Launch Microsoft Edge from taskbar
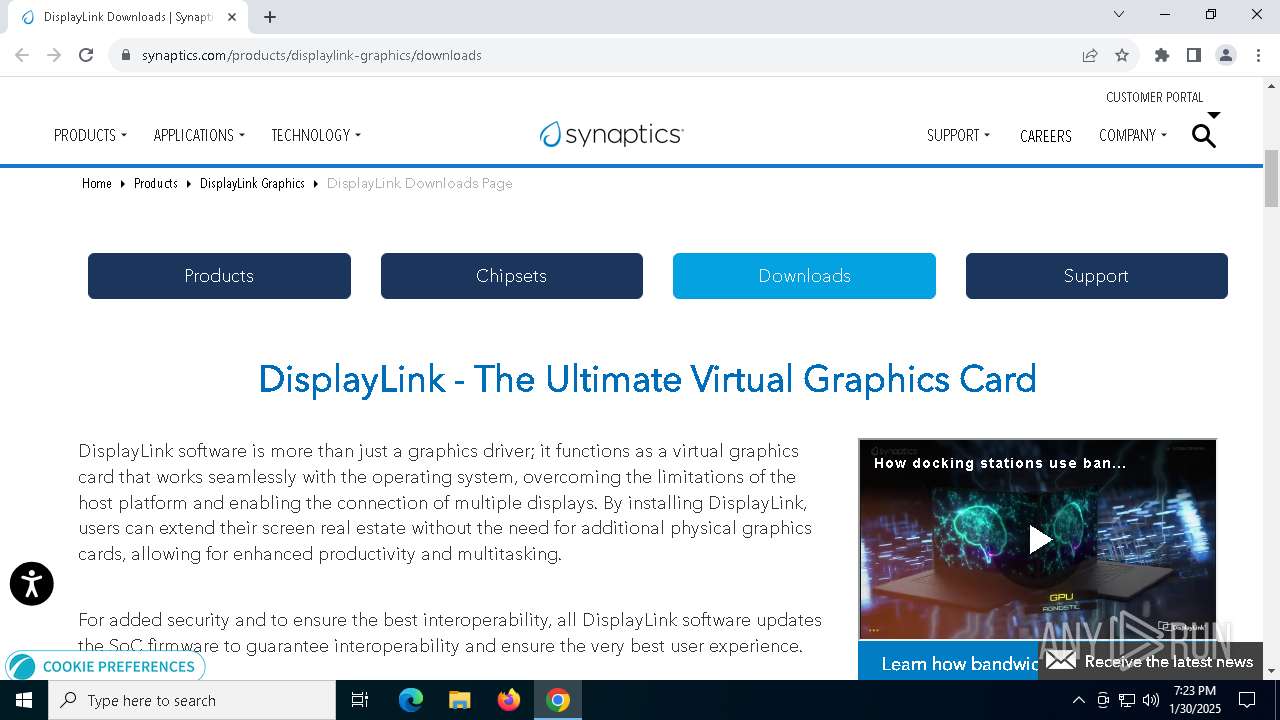 pyautogui.click(x=411, y=700)
